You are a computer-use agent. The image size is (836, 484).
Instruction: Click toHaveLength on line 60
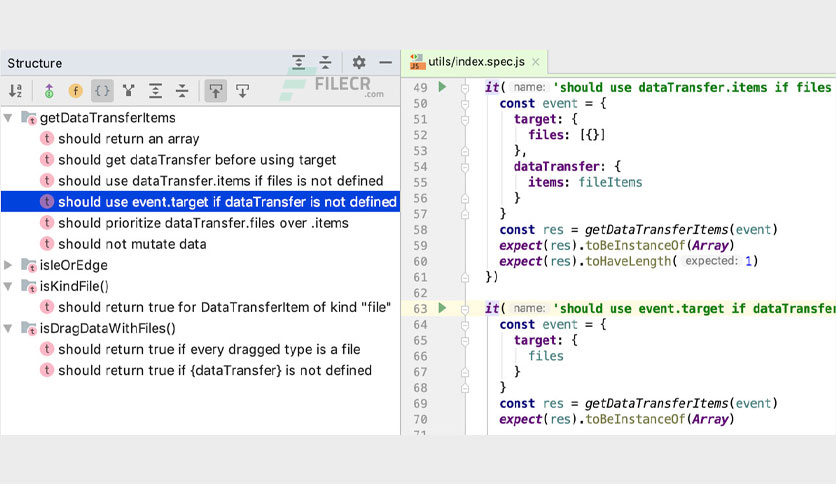[628, 261]
